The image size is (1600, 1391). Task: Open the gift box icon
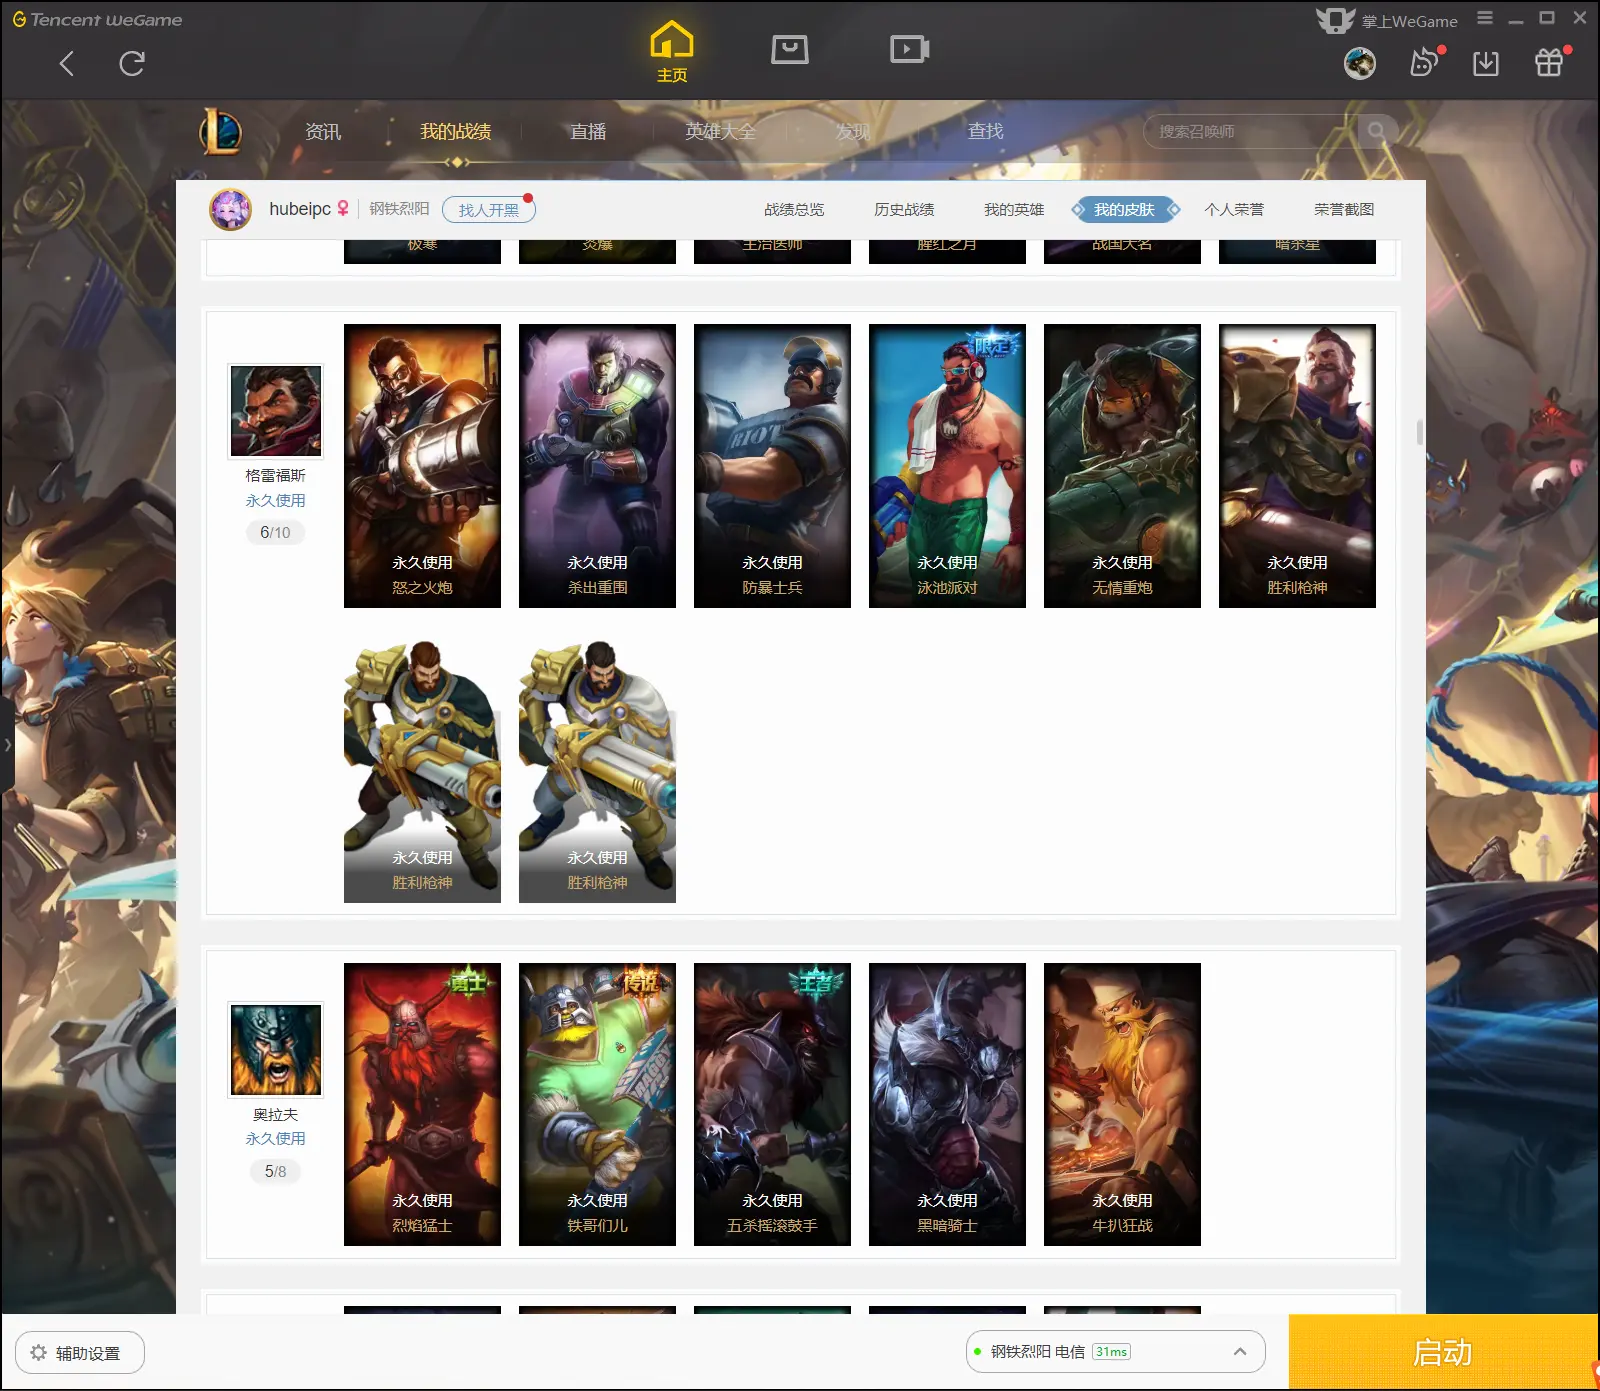coord(1549,63)
